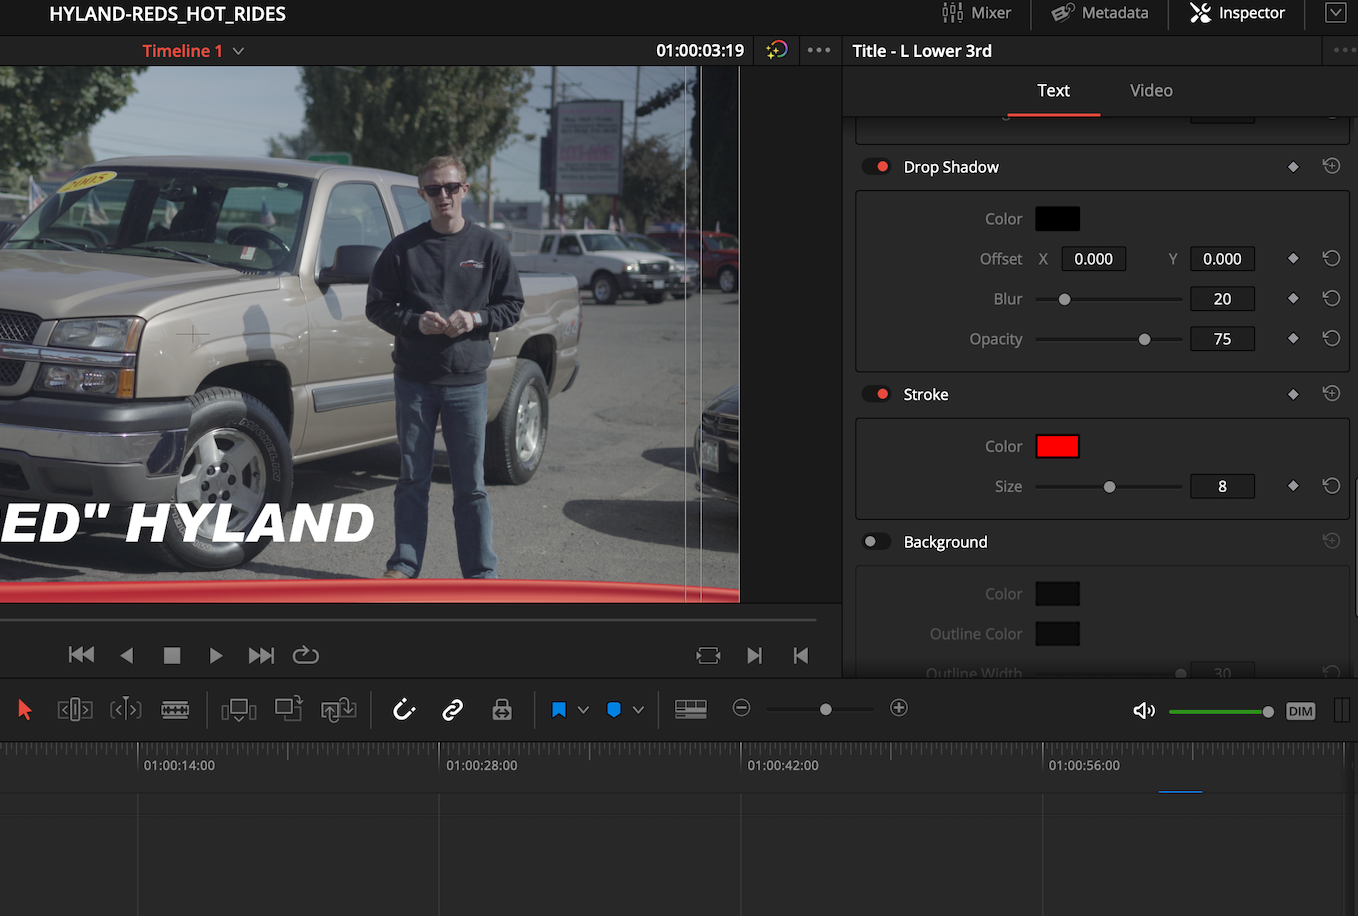Go to previous clip edit point

click(801, 655)
